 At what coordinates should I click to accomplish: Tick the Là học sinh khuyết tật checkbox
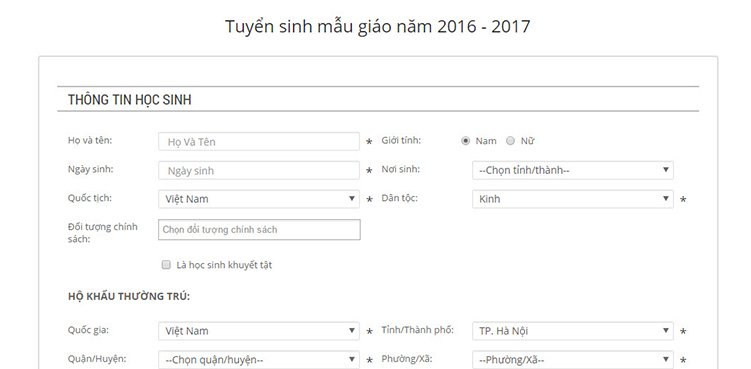click(x=166, y=265)
